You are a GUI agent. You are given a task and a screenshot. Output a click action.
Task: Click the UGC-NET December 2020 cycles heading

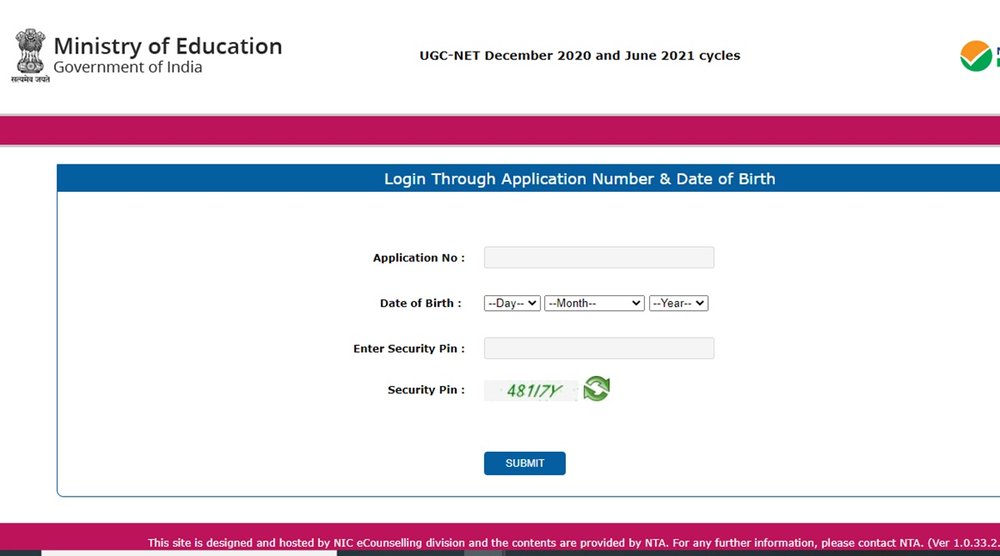click(x=580, y=55)
